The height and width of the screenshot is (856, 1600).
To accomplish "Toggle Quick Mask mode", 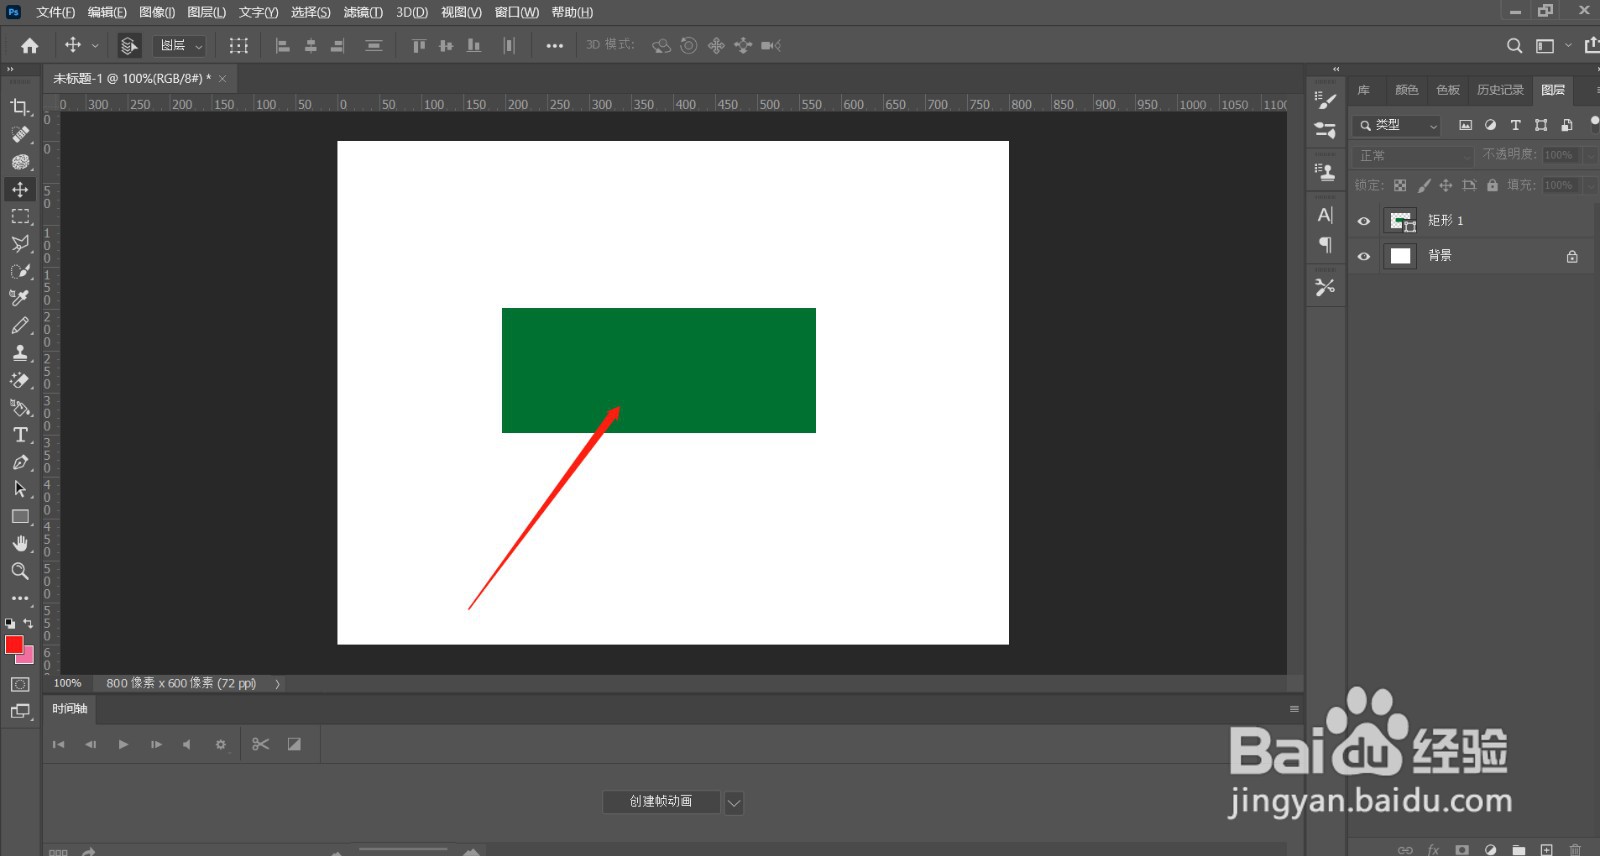I will (x=20, y=685).
